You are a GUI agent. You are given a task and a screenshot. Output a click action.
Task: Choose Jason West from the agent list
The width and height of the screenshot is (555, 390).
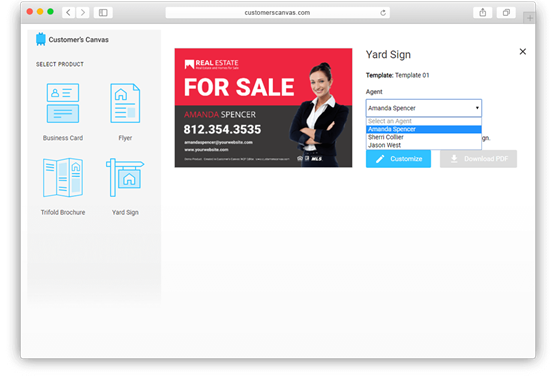tap(424, 145)
